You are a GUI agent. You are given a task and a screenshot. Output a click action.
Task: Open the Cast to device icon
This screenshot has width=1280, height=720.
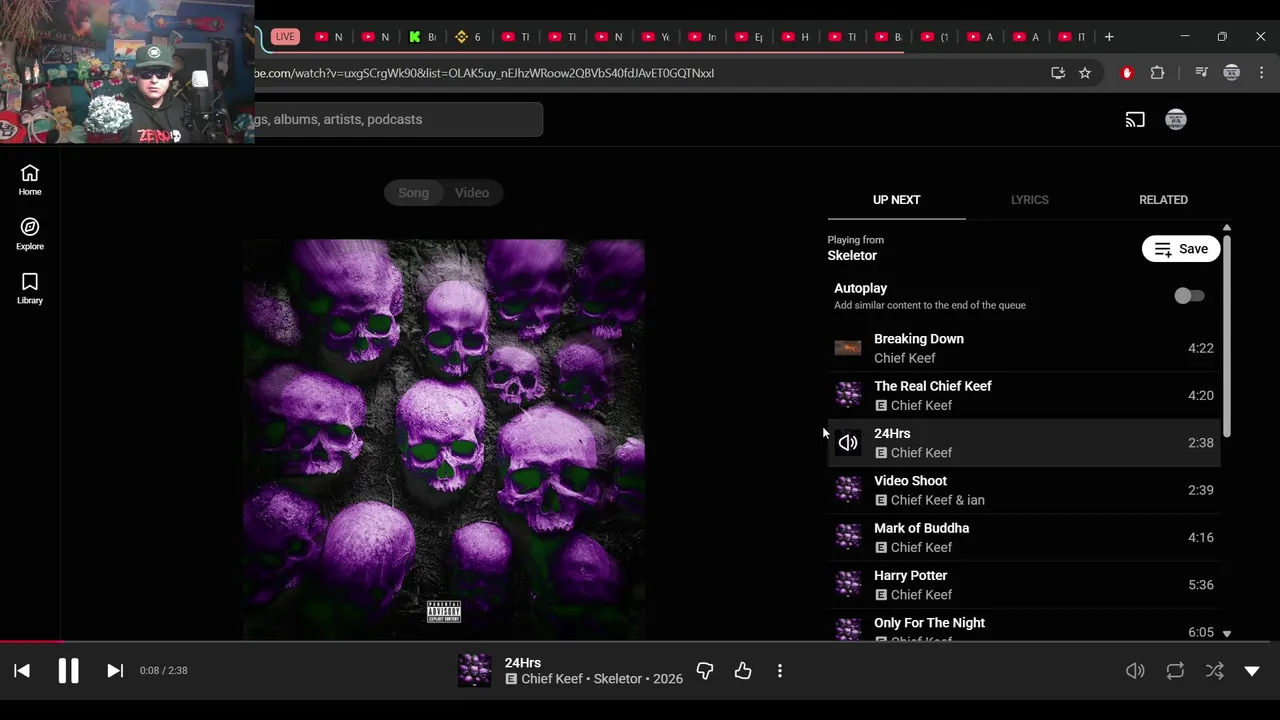pyautogui.click(x=1135, y=120)
